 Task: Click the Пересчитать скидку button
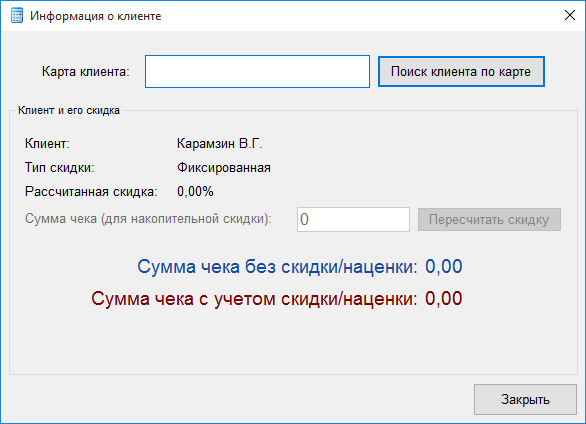point(489,220)
